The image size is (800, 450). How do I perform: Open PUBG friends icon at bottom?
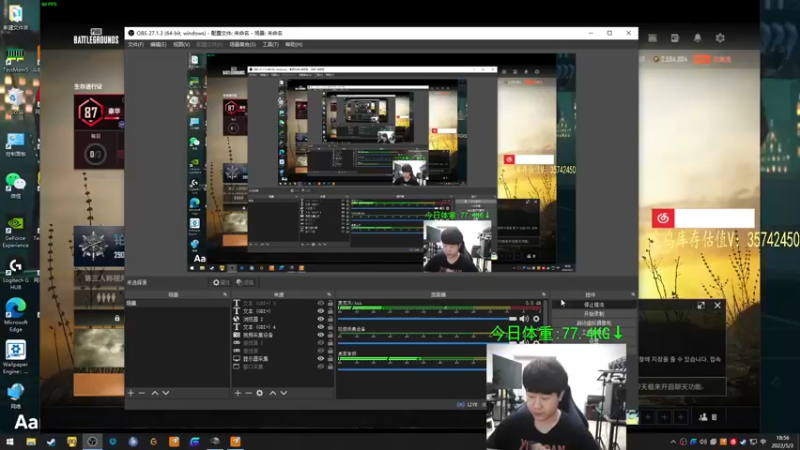(703, 417)
